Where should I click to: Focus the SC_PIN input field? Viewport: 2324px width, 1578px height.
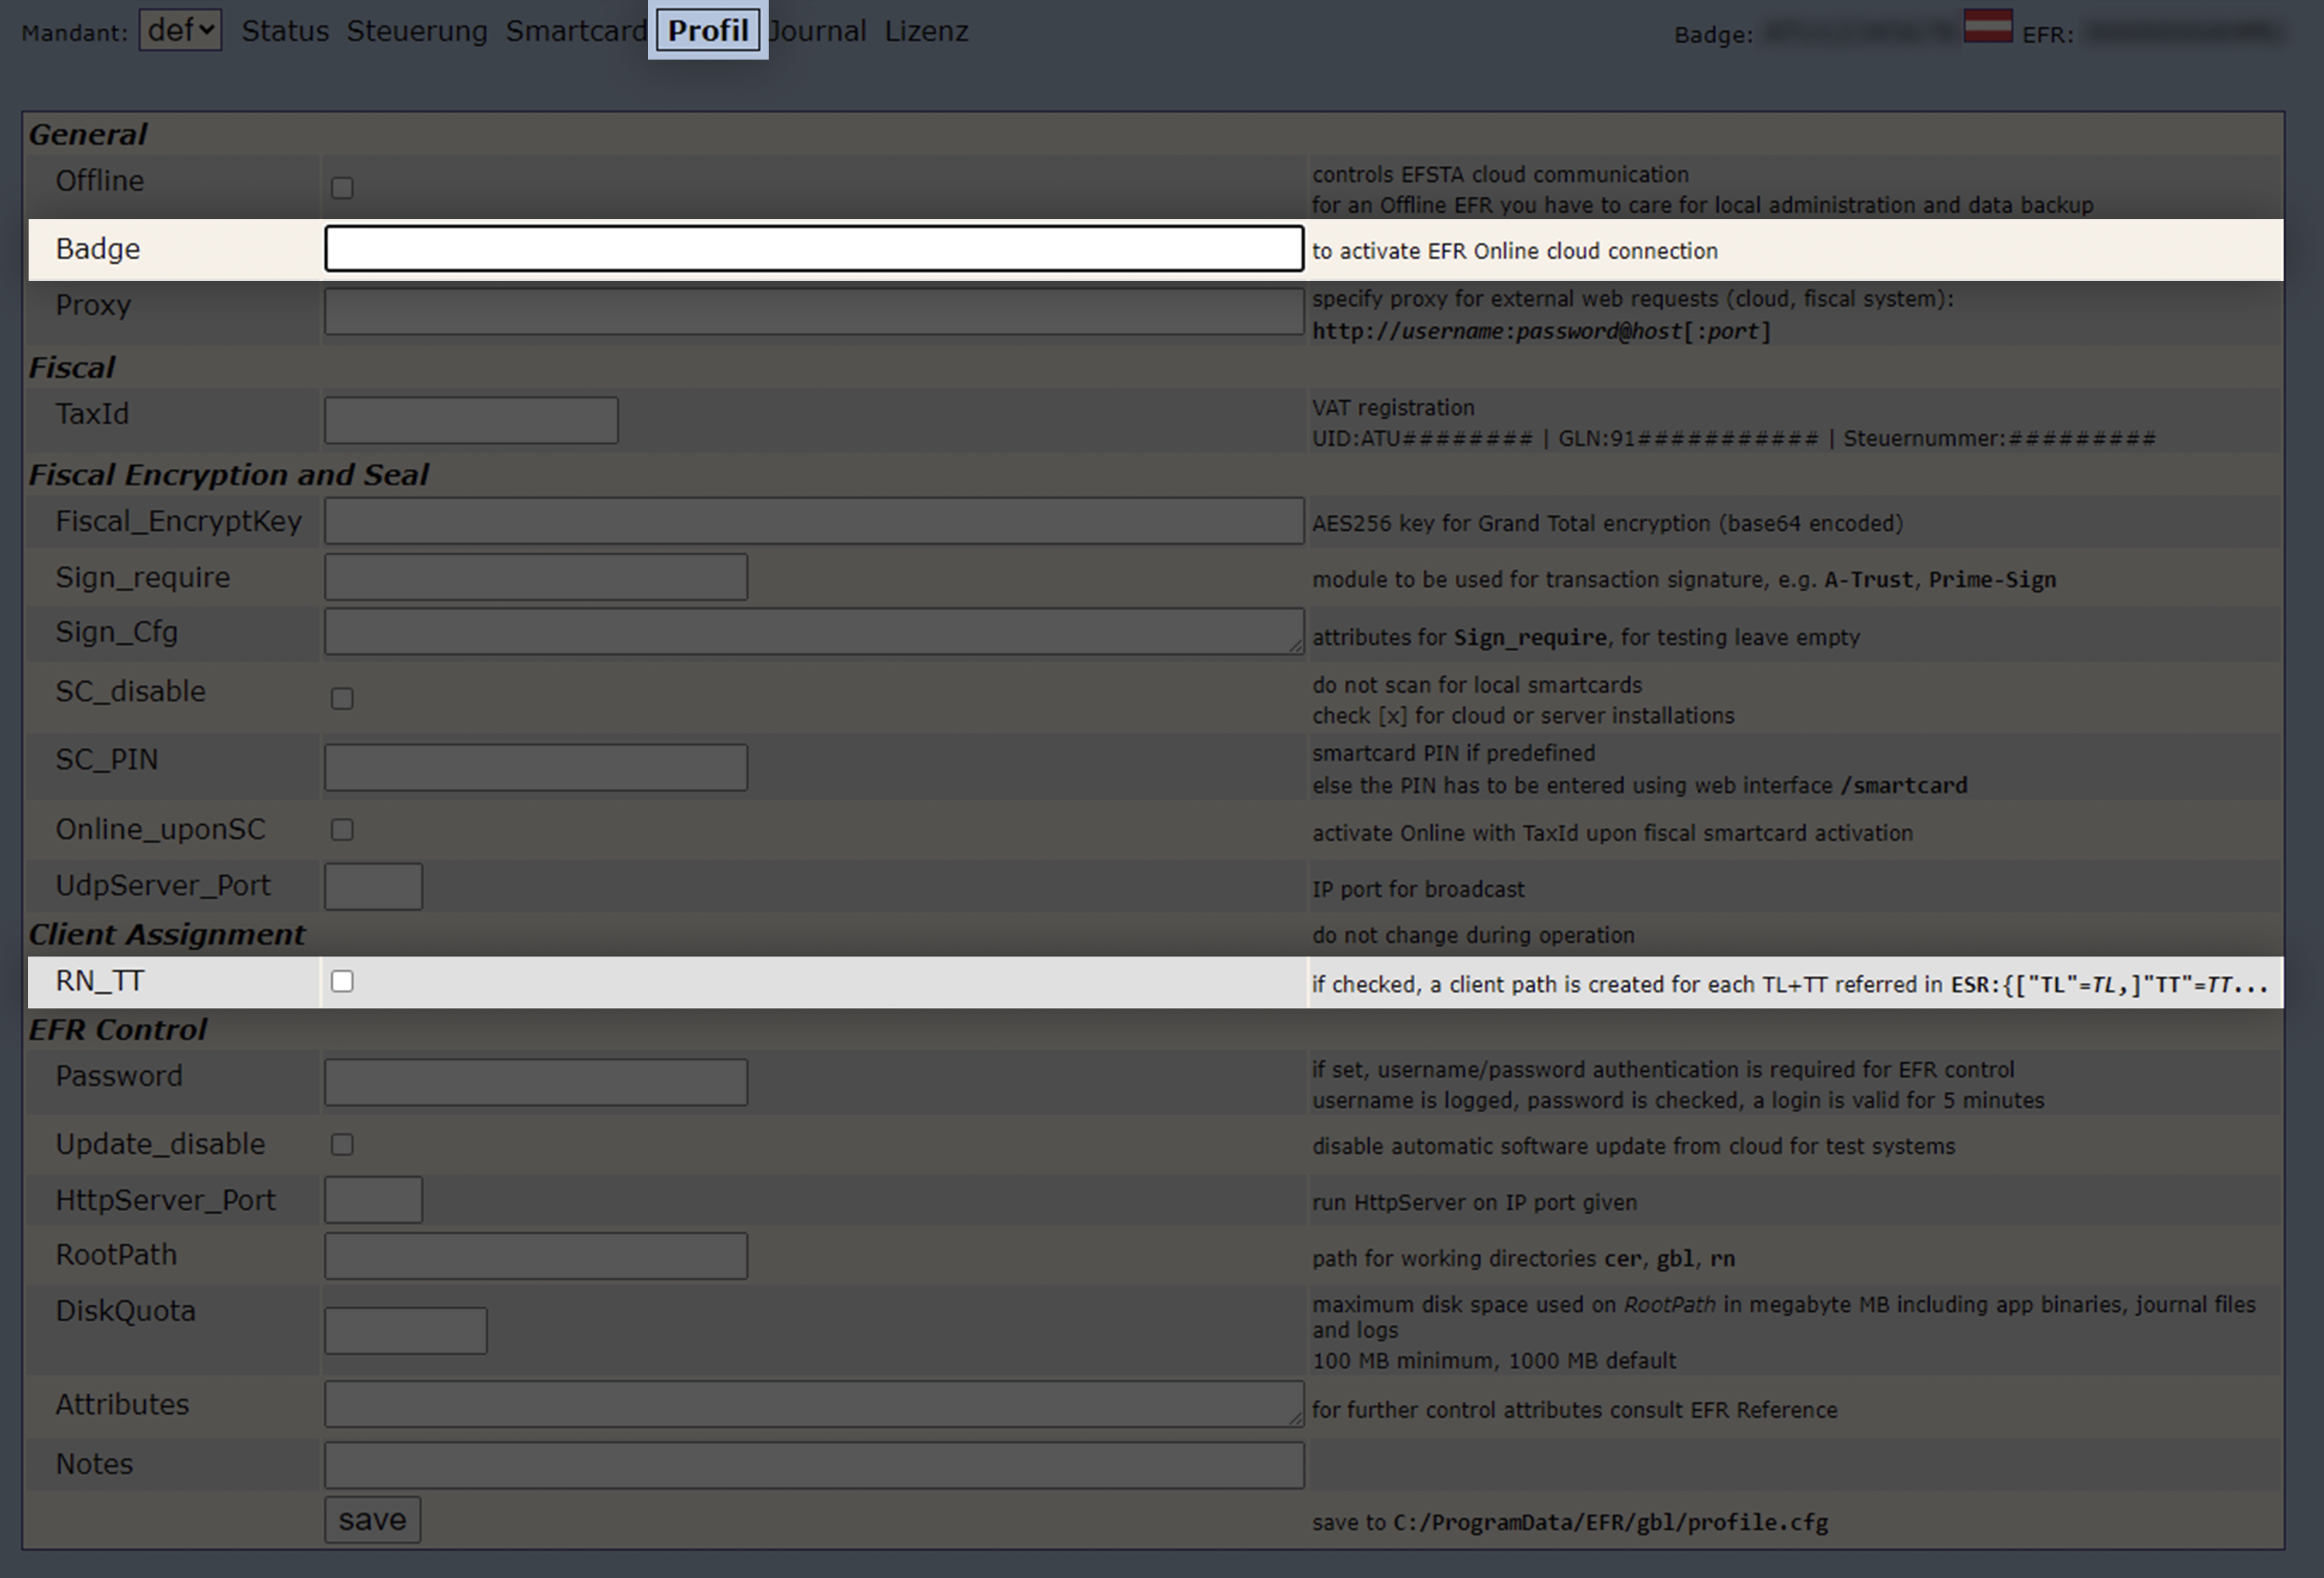point(535,767)
